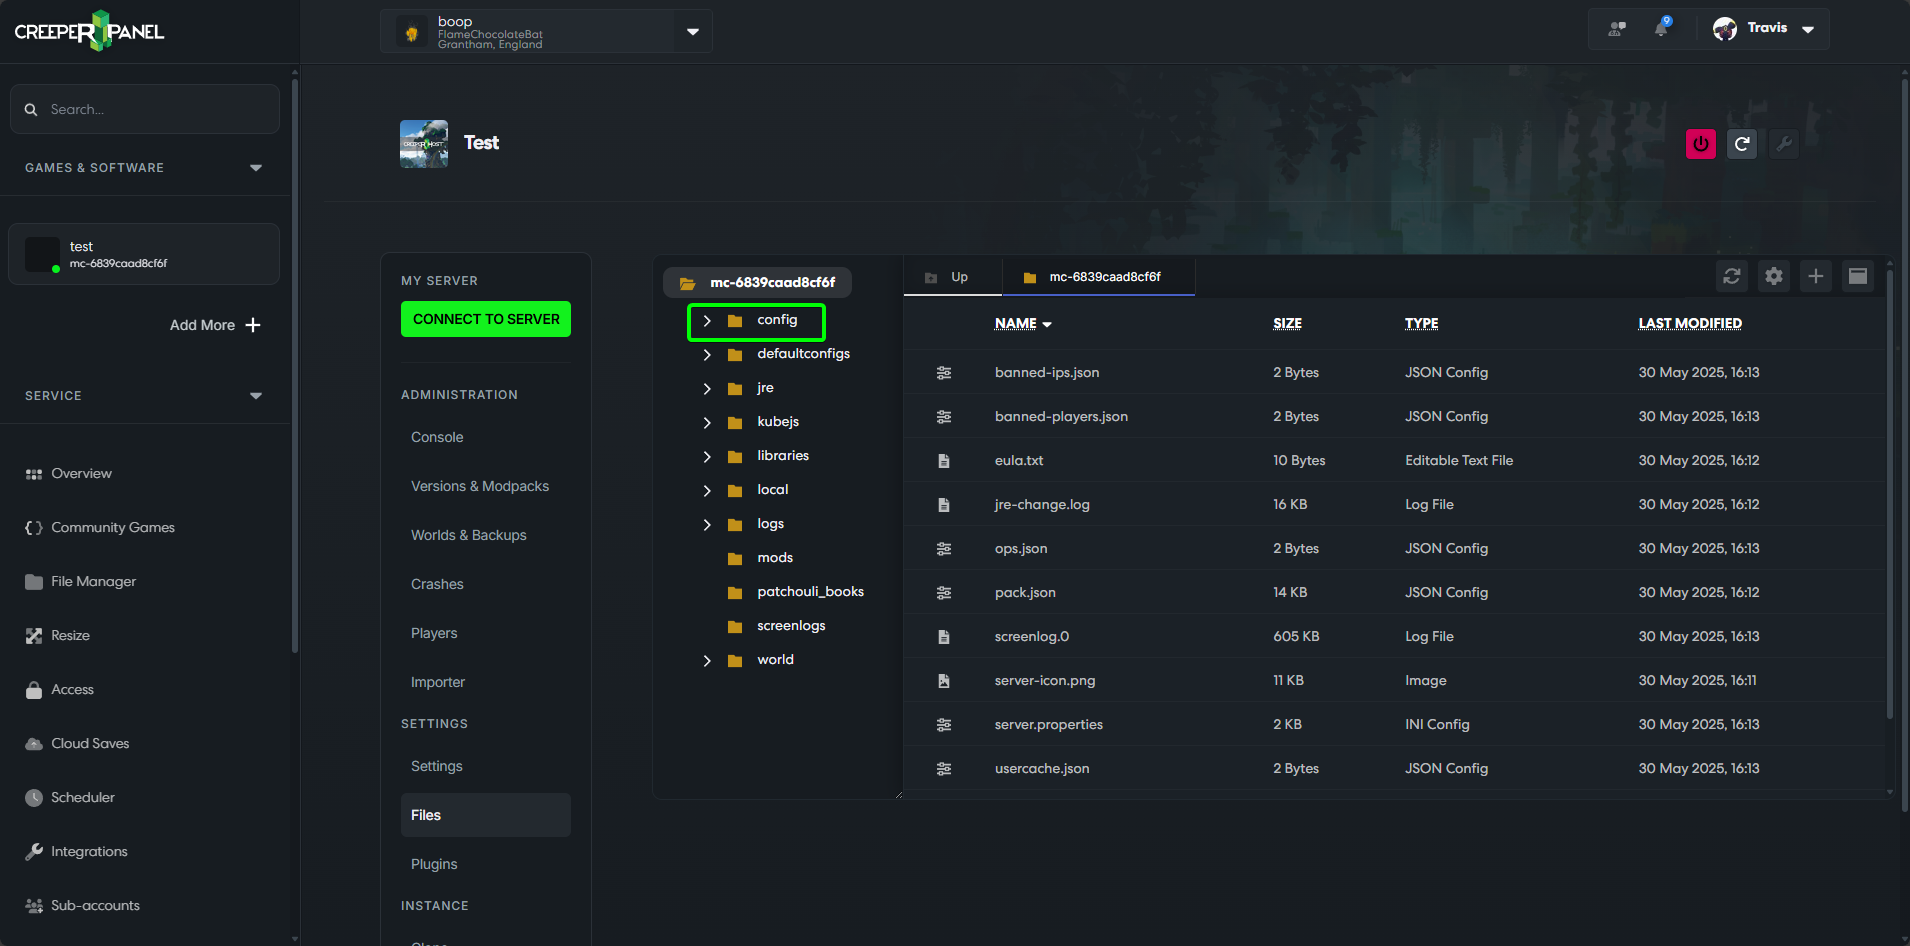Expand the world folder in the tree
The height and width of the screenshot is (946, 1910).
tap(707, 660)
